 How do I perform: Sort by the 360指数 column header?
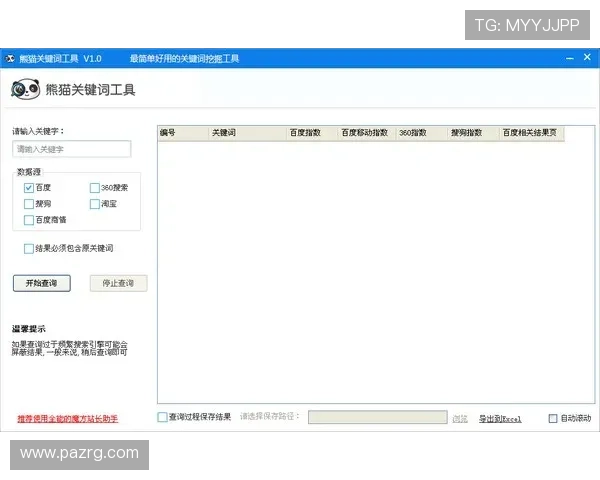422,133
